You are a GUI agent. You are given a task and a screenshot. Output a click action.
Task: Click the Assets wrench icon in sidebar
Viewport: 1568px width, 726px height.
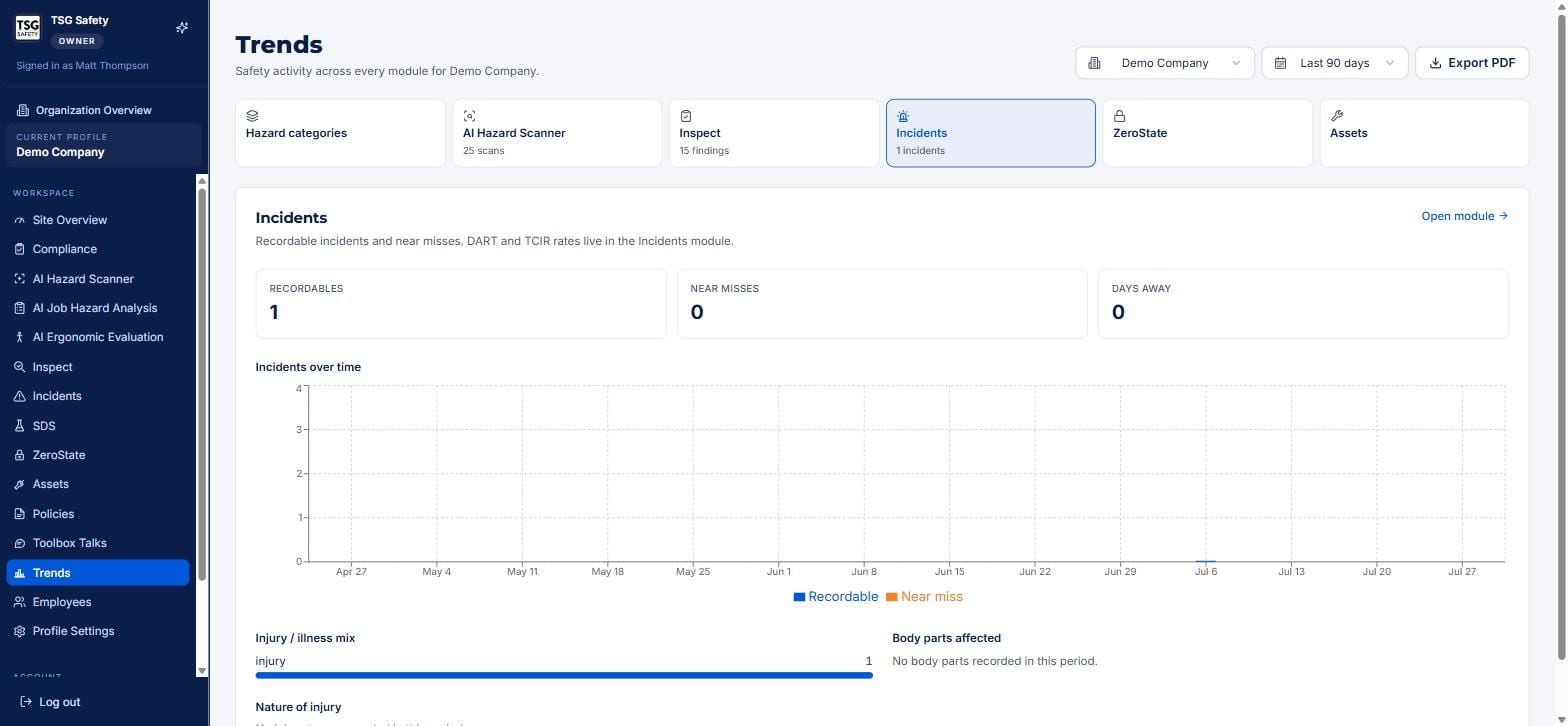tap(19, 484)
